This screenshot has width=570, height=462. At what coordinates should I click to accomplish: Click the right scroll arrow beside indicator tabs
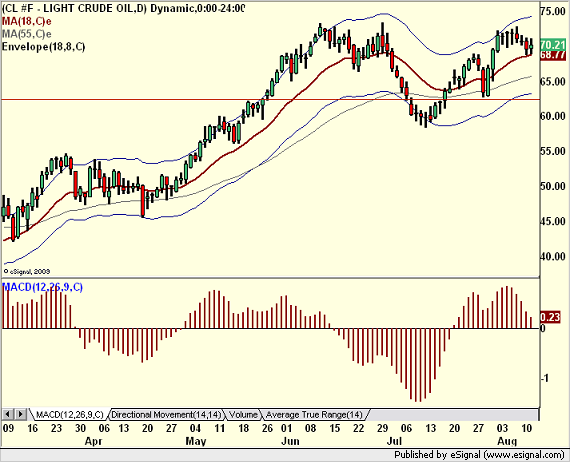click(21, 414)
